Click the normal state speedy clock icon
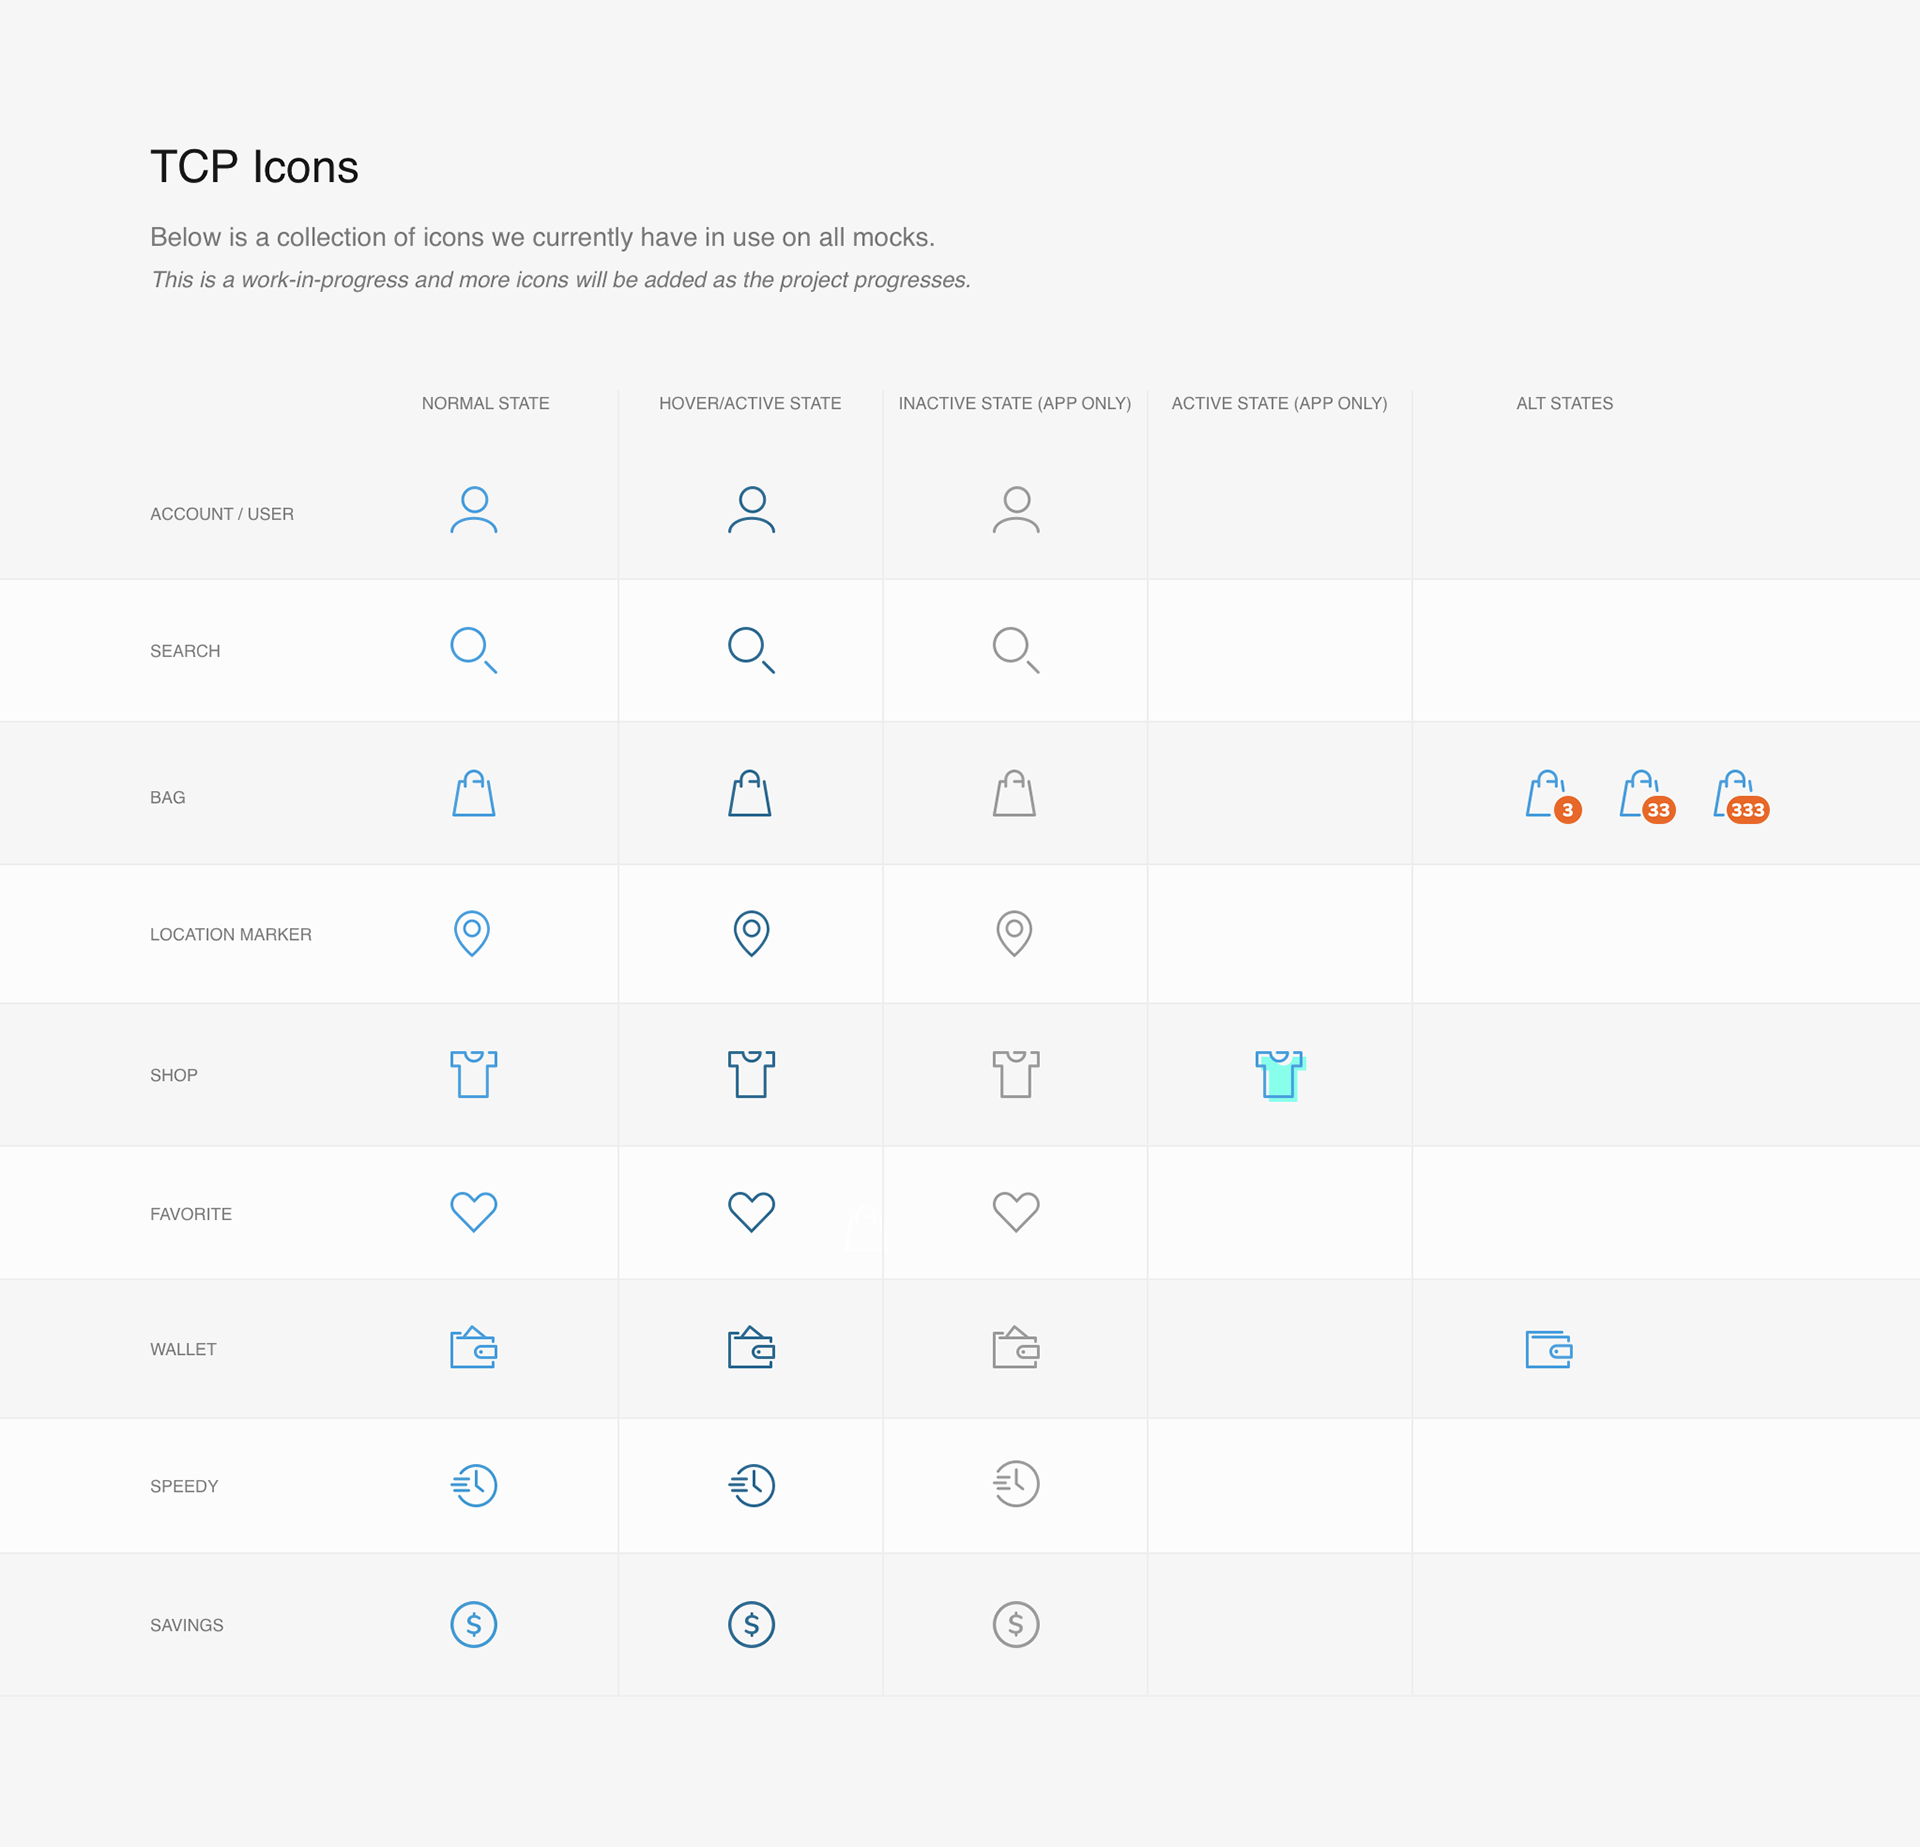Screen dimensions: 1920x1847 [x=474, y=1485]
